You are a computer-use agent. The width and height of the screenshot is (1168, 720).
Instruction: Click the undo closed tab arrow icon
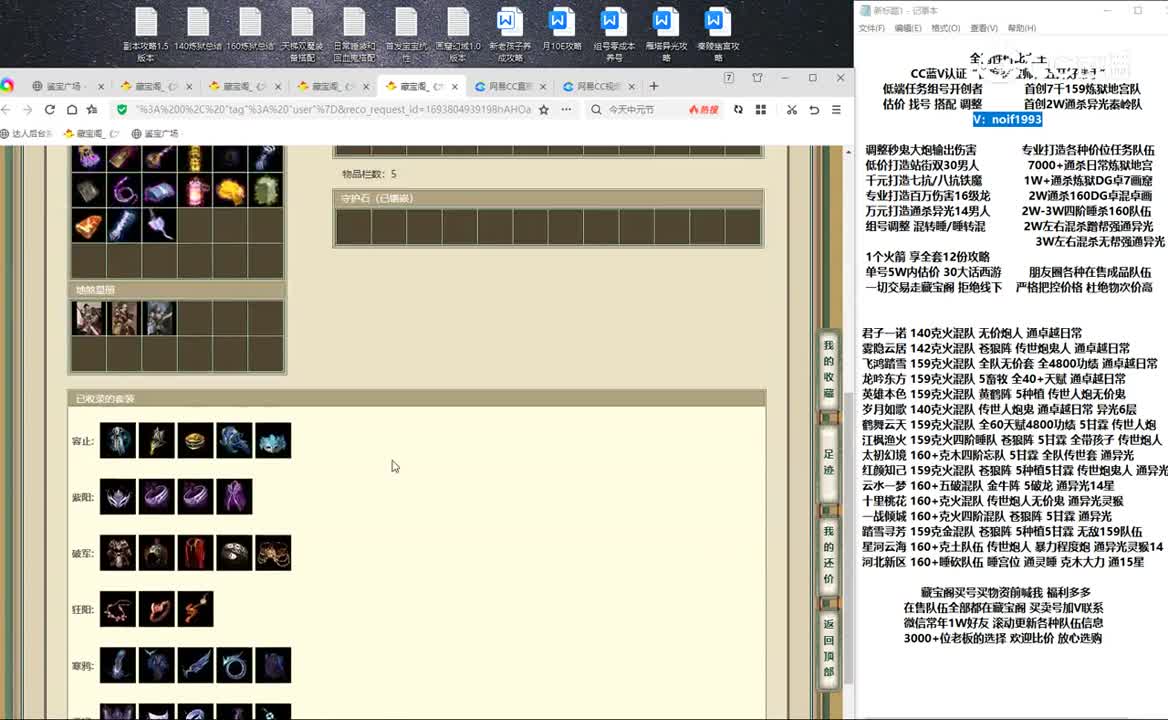pyautogui.click(x=814, y=109)
